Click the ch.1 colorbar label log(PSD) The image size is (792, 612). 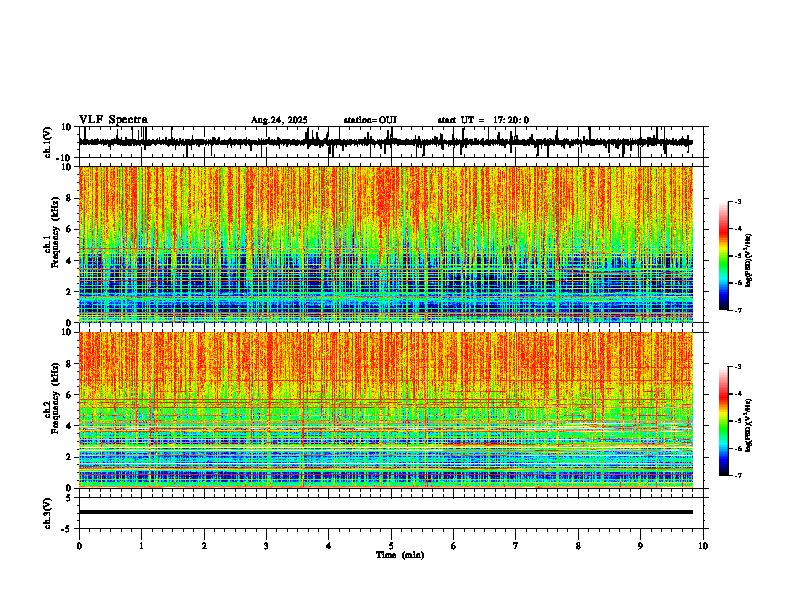coord(749,261)
